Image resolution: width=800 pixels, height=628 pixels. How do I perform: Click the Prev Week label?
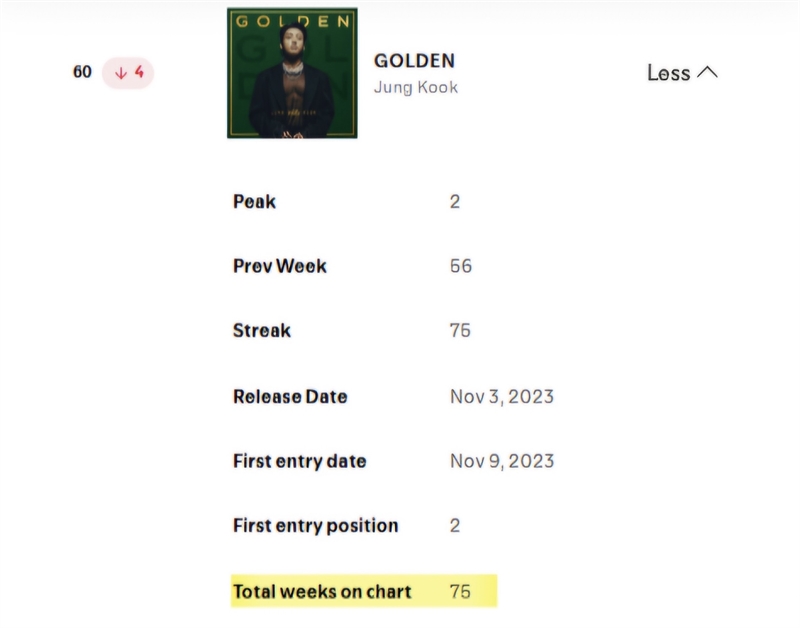tap(280, 266)
